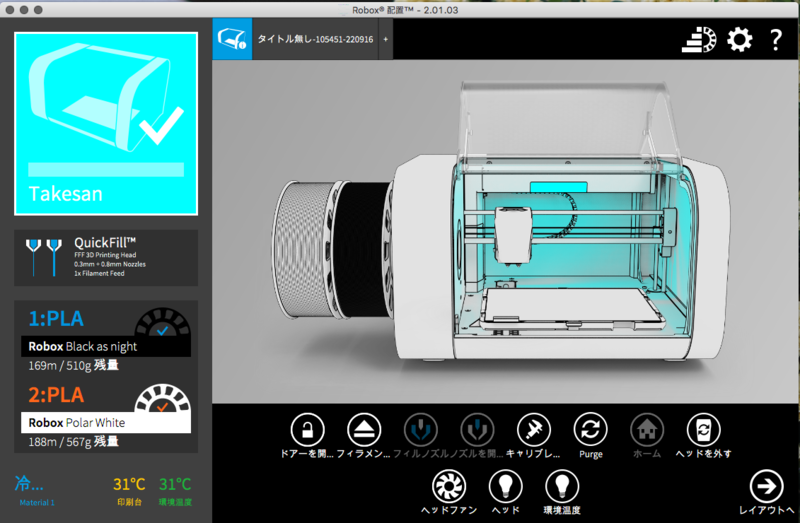Click the QuickFill head info panel
Viewport: 800px width, 523px height.
[106, 258]
